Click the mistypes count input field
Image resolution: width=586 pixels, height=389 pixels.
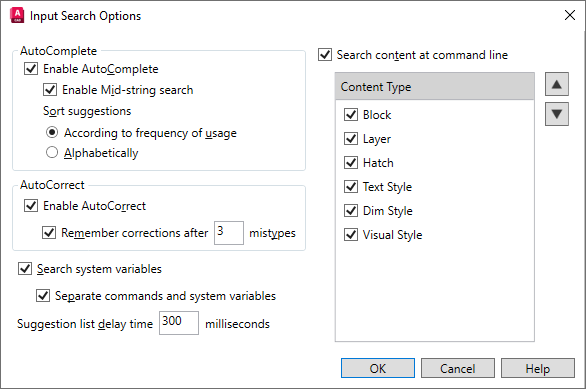pos(229,233)
